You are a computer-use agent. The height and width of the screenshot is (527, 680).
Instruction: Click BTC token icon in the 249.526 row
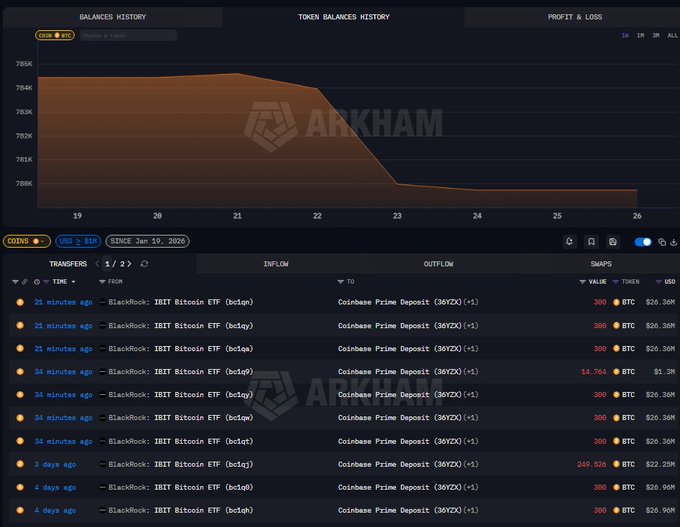[x=616, y=464]
